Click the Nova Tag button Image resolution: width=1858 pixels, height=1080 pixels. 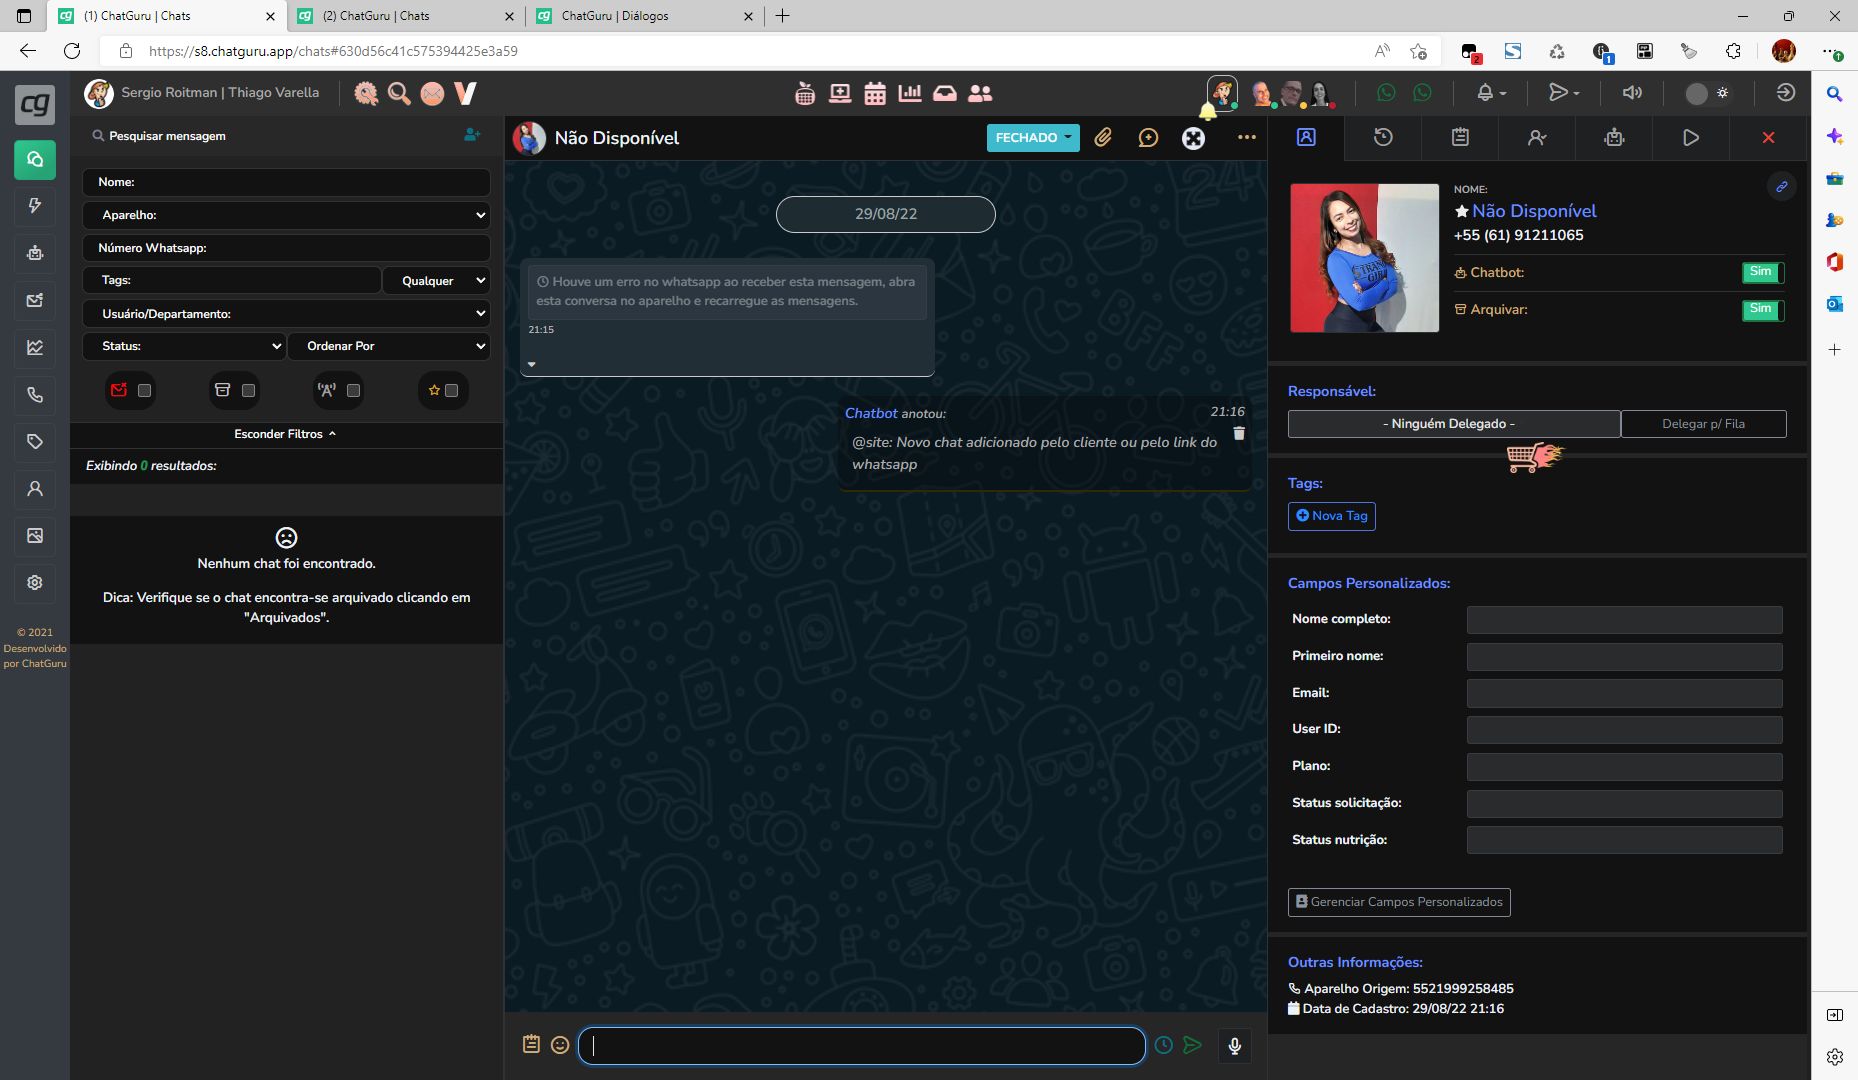pyautogui.click(x=1331, y=516)
